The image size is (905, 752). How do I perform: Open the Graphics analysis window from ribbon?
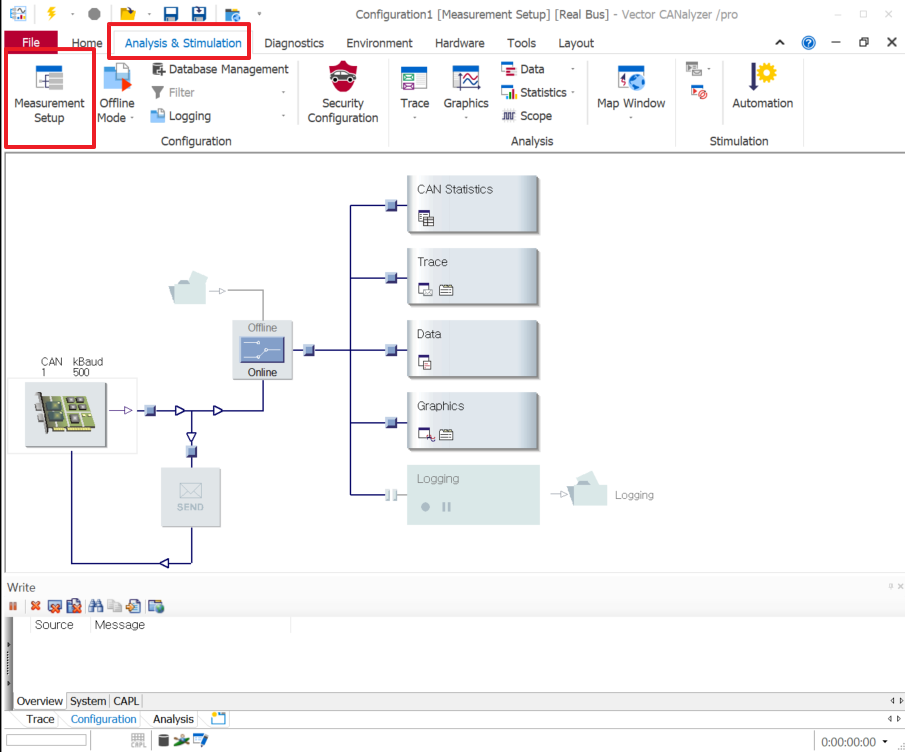pyautogui.click(x=466, y=88)
